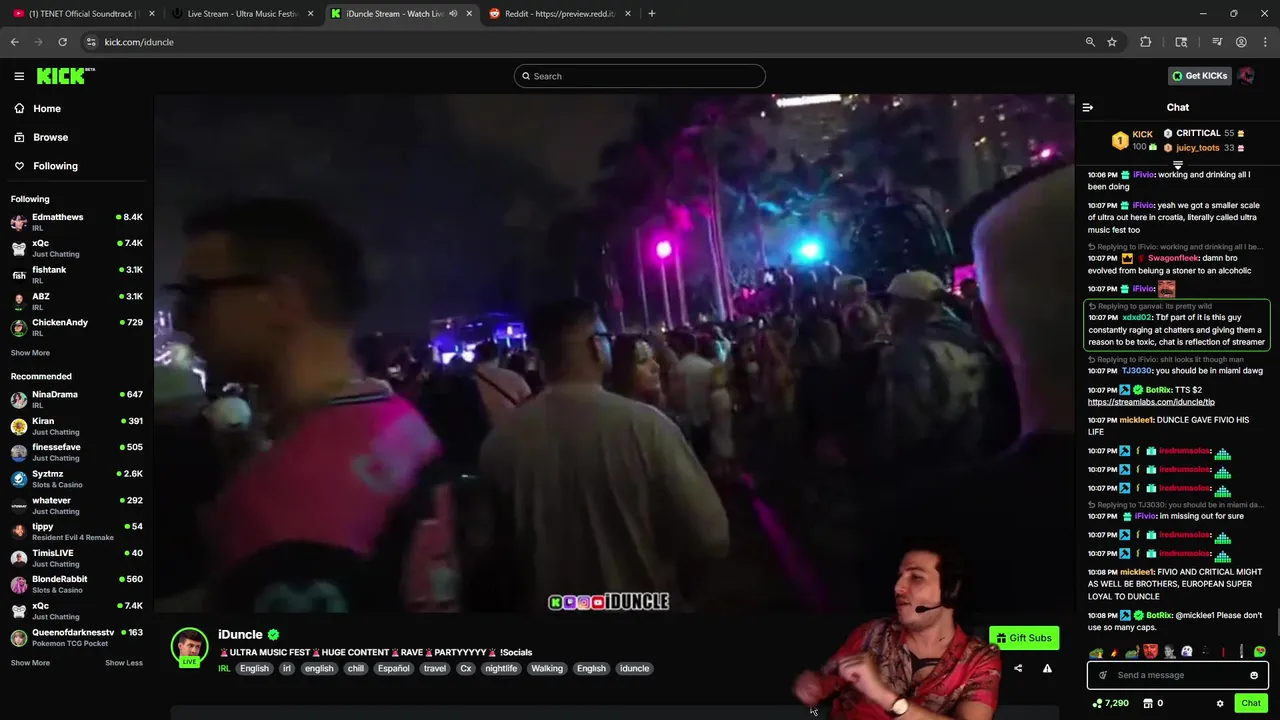Open browser extensions puzzle icon

1146,42
